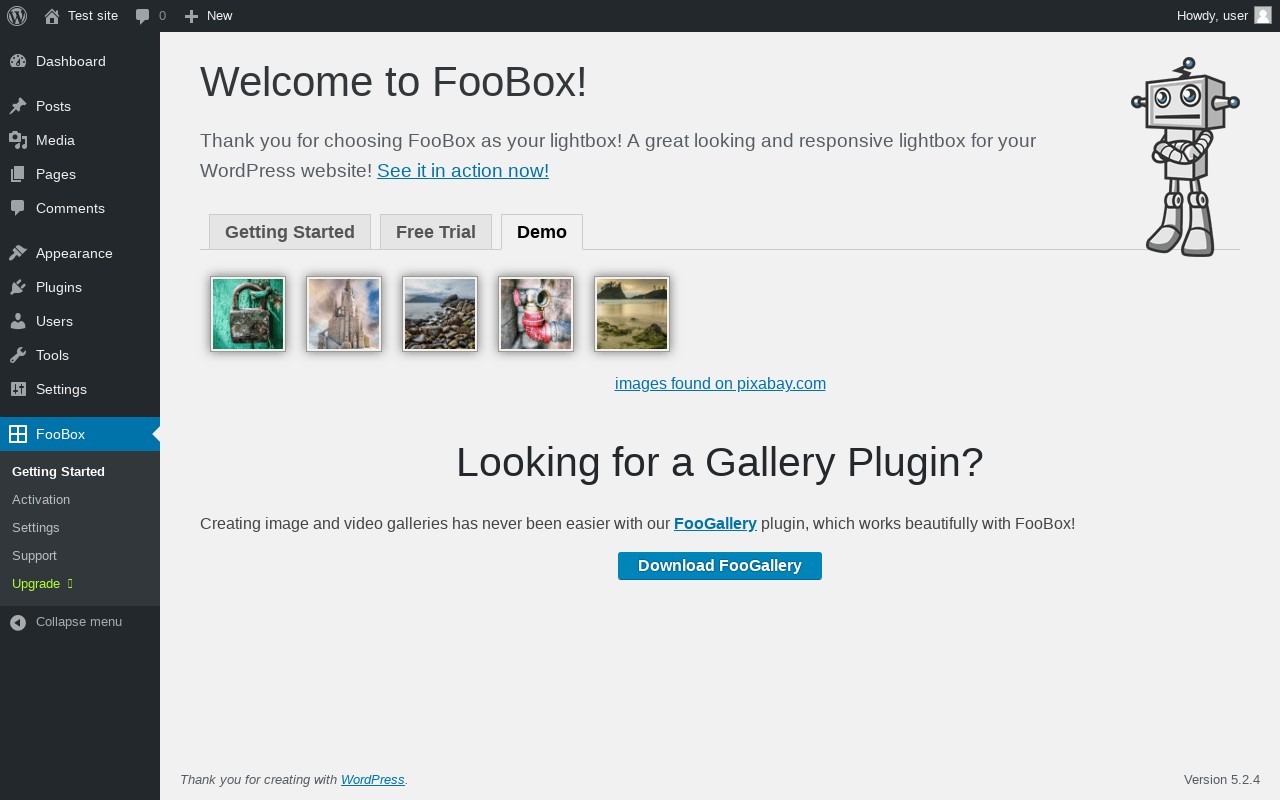Open the green Upgrade submenu link
This screenshot has height=800, width=1280.
(x=36, y=583)
